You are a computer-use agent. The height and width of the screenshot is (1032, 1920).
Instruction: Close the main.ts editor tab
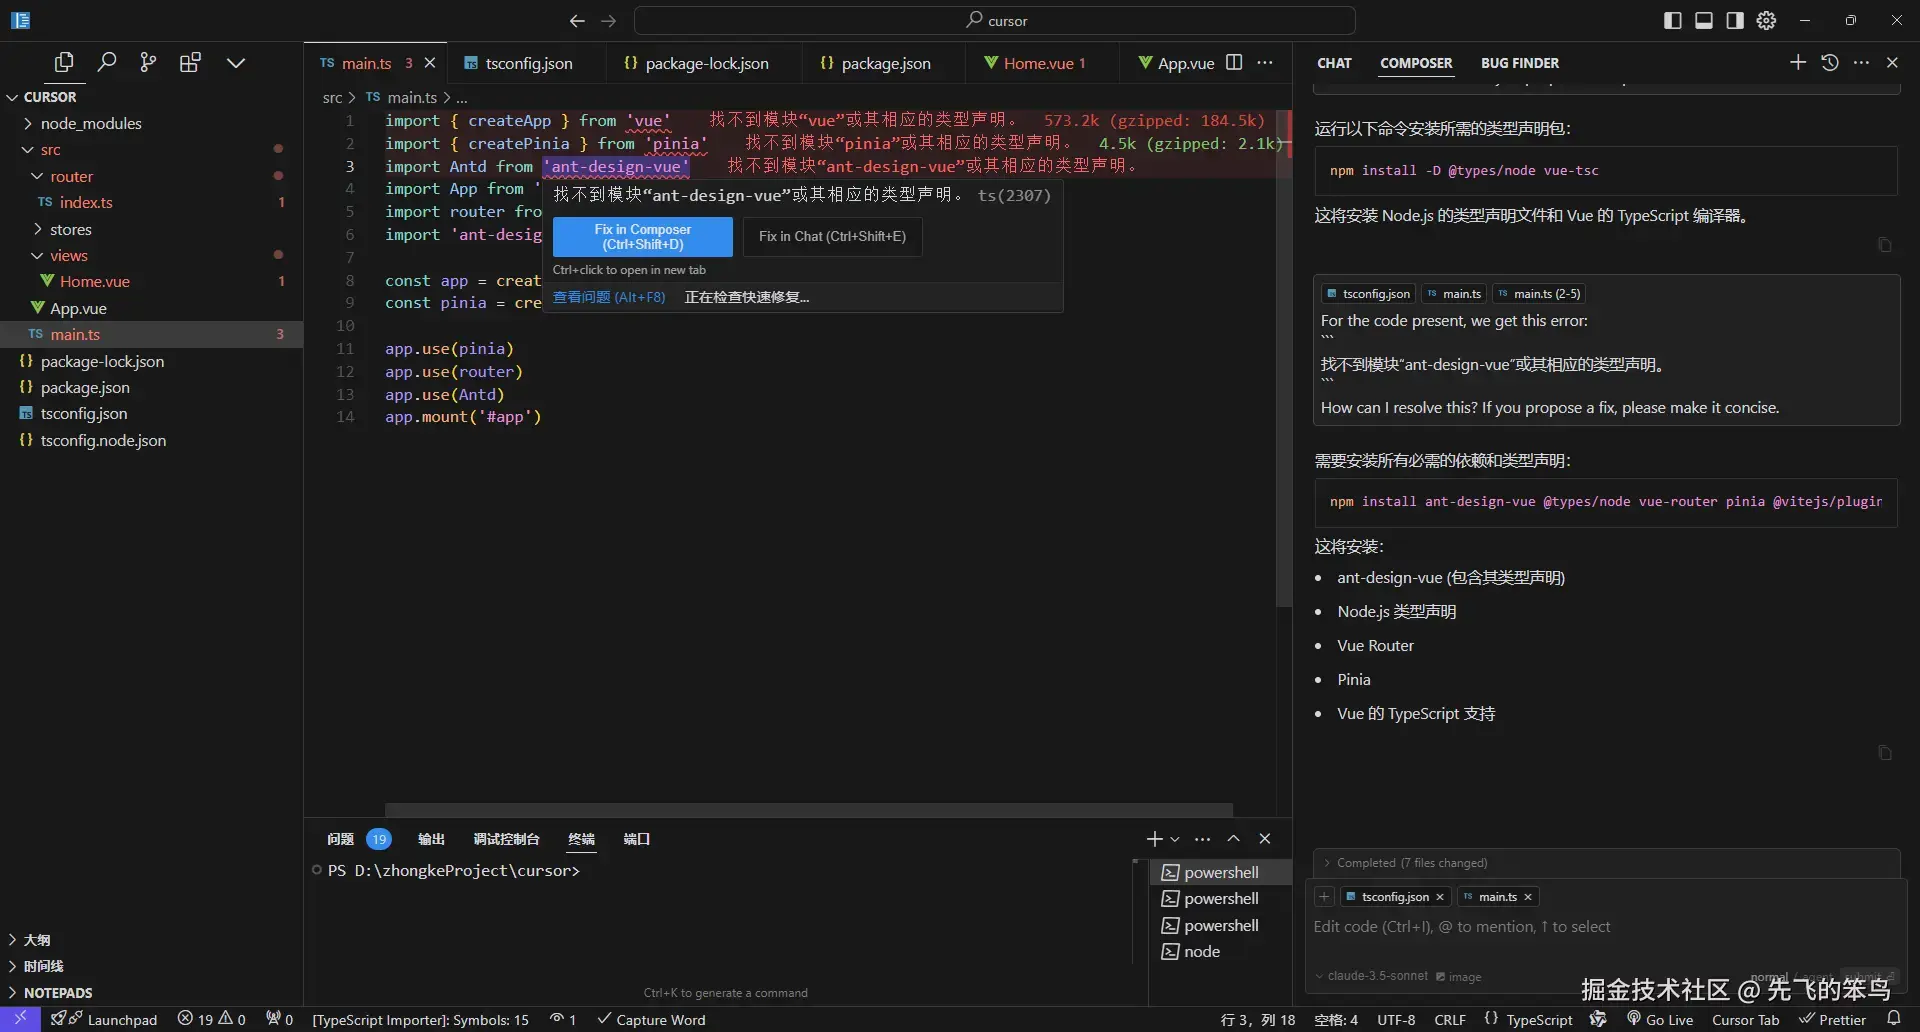tap(430, 63)
